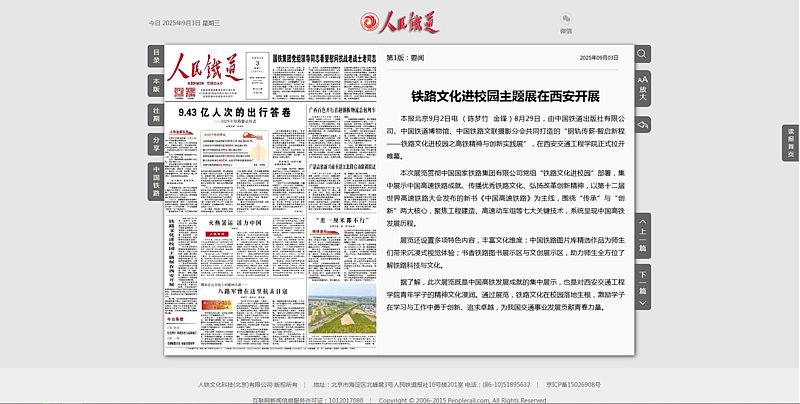Open the 读报首页 side tab
This screenshot has height=404, width=800.
coord(790,143)
